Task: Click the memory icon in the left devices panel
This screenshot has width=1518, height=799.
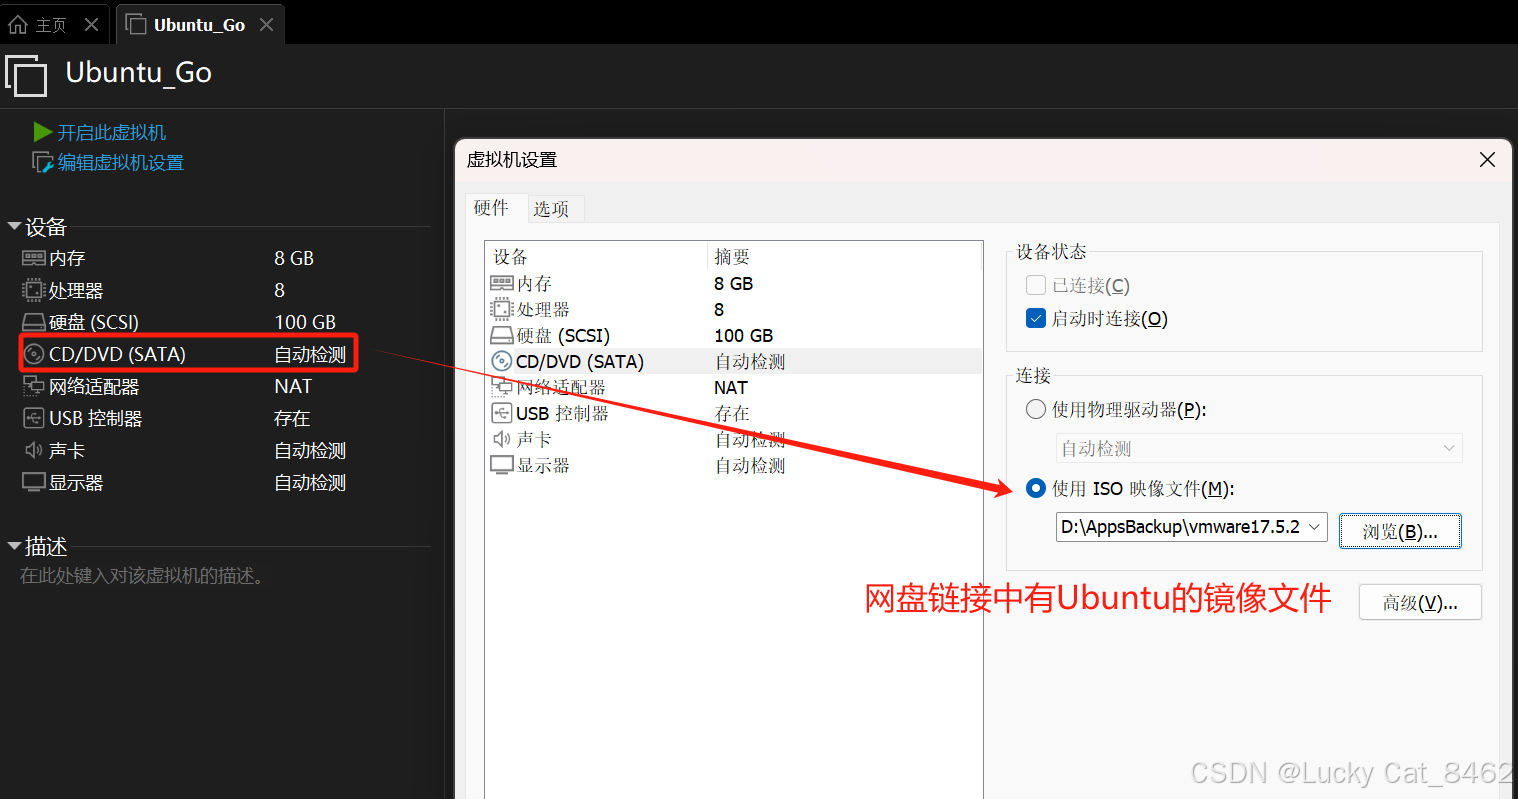Action: [x=34, y=258]
